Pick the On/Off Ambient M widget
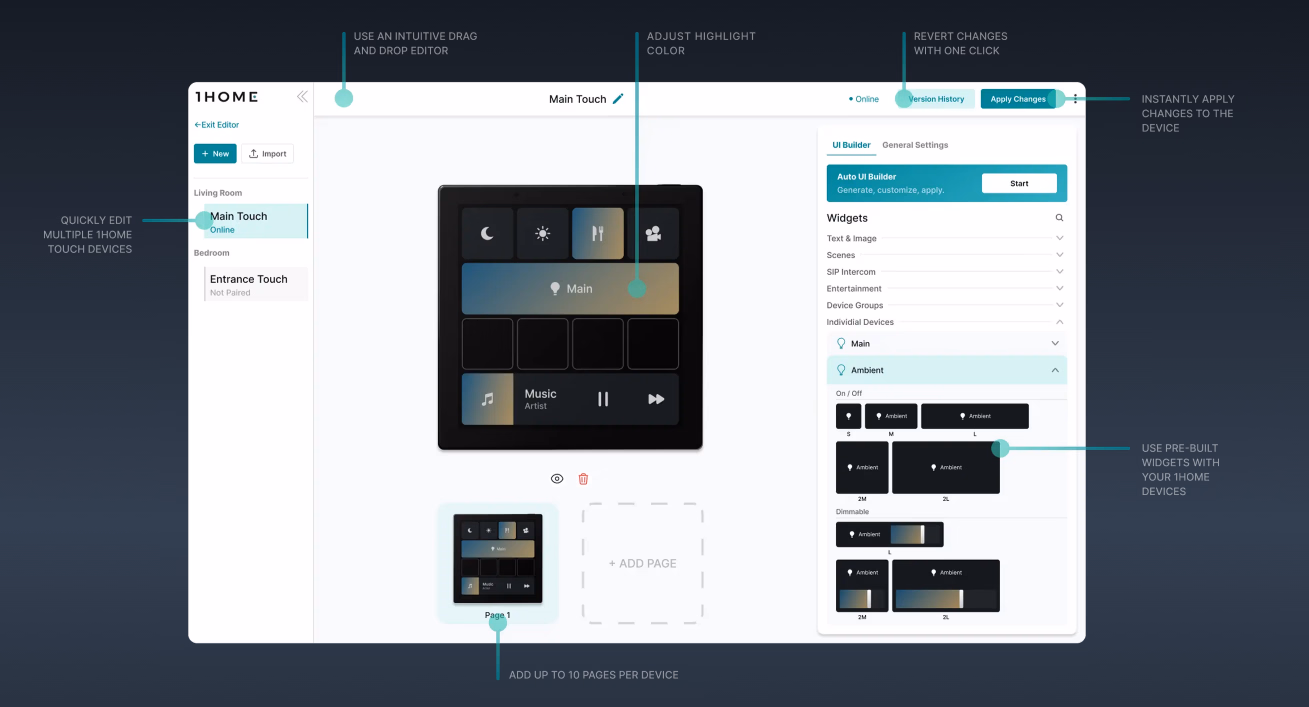The width and height of the screenshot is (1309, 707). (891, 416)
